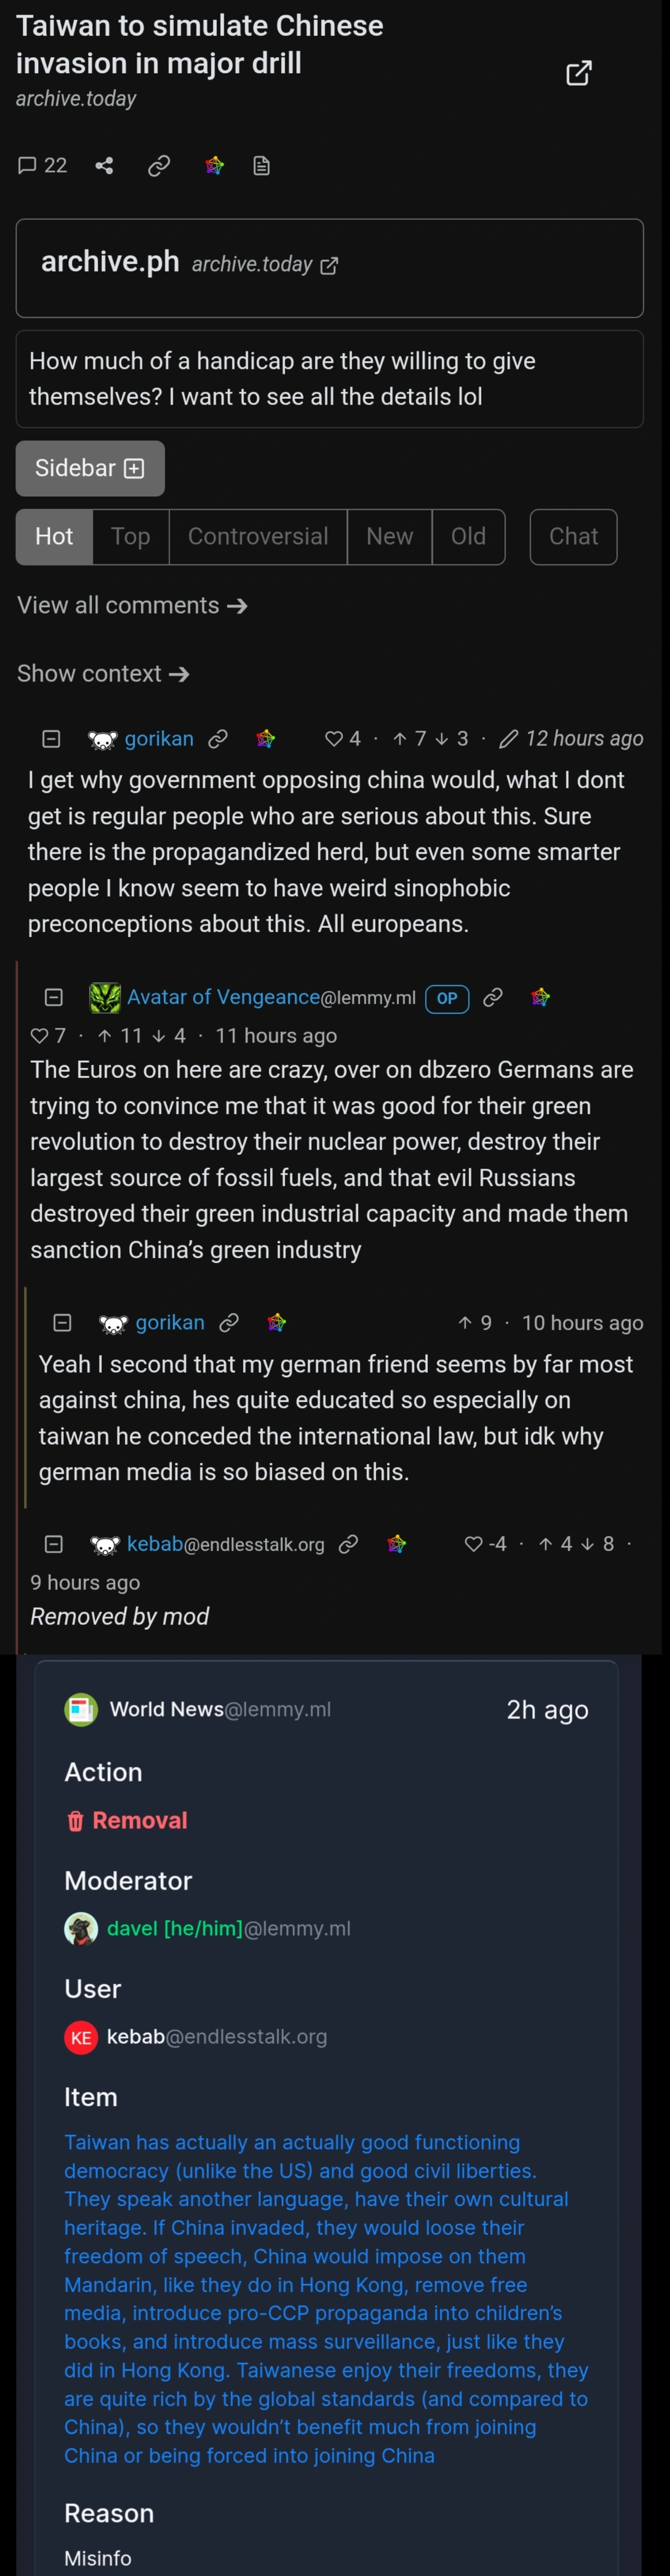
Task: Click Show context link
Action: coord(103,674)
